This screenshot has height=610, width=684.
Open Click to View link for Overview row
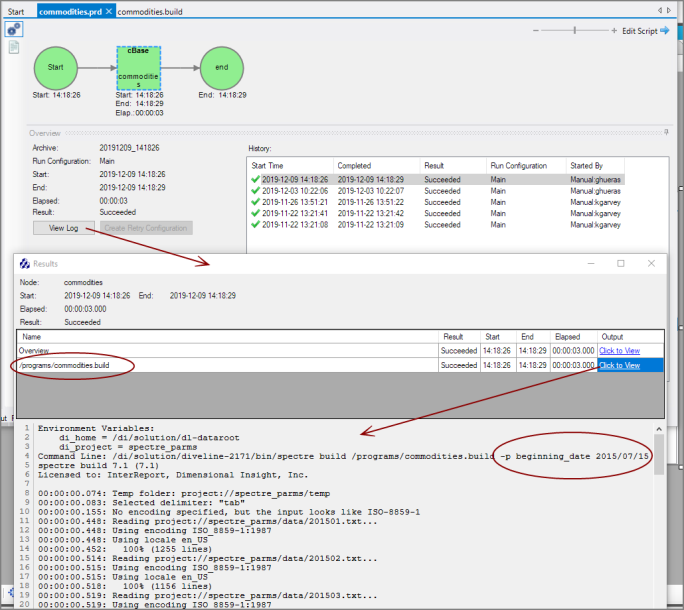pos(619,351)
